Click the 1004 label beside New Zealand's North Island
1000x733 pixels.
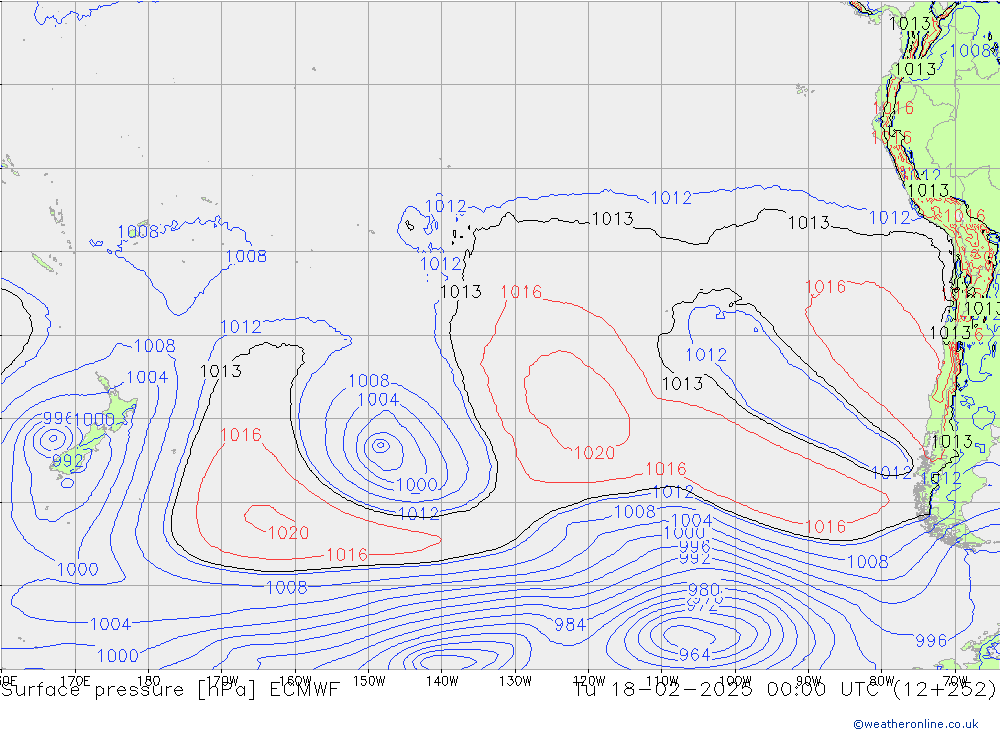147,377
